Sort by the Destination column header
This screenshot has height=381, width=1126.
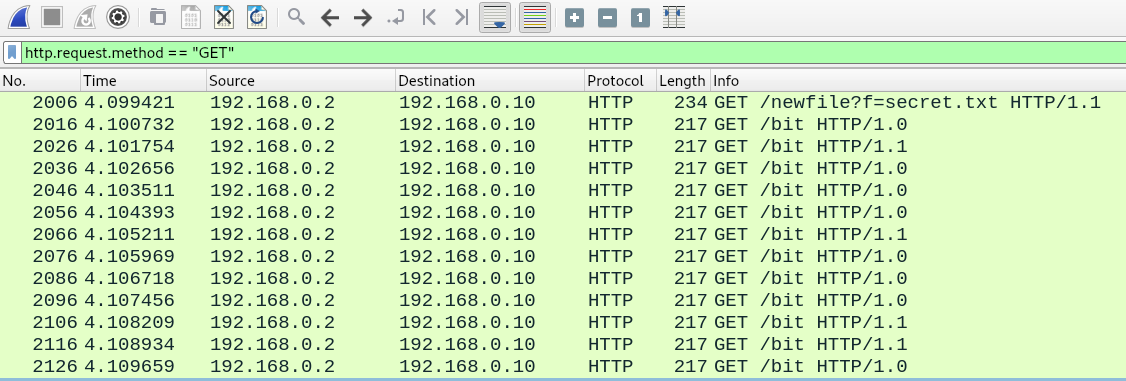pos(490,81)
